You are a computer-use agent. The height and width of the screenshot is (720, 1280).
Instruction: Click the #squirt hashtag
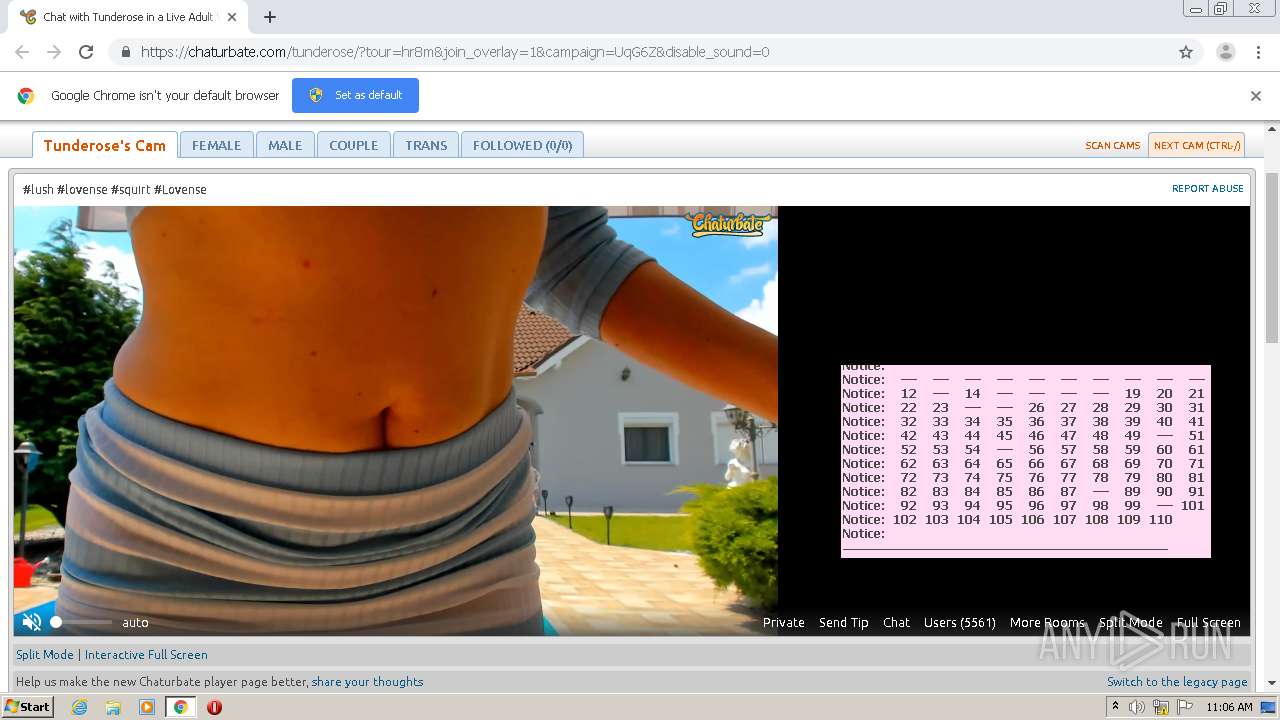[130, 189]
